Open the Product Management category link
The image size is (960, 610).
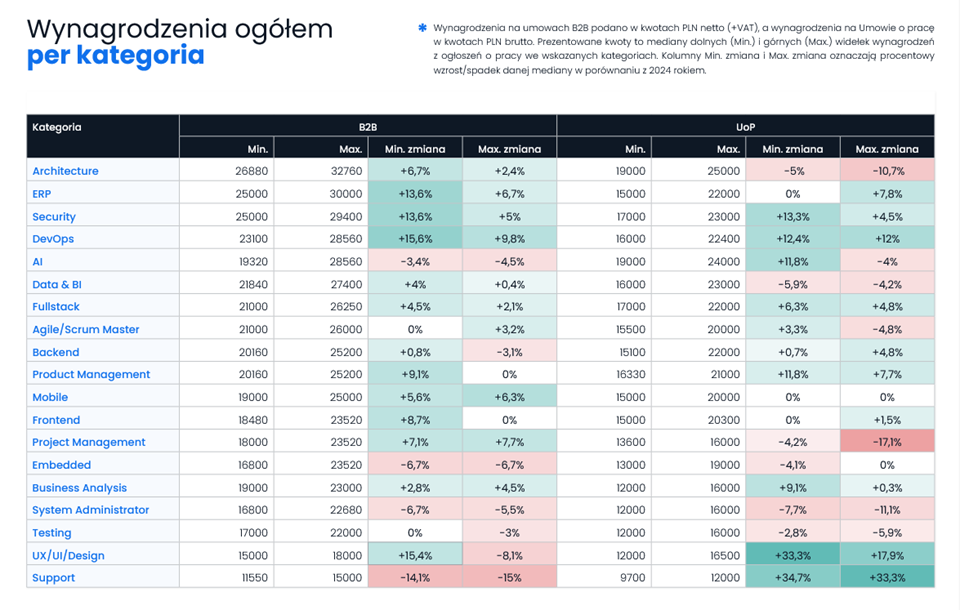(91, 374)
